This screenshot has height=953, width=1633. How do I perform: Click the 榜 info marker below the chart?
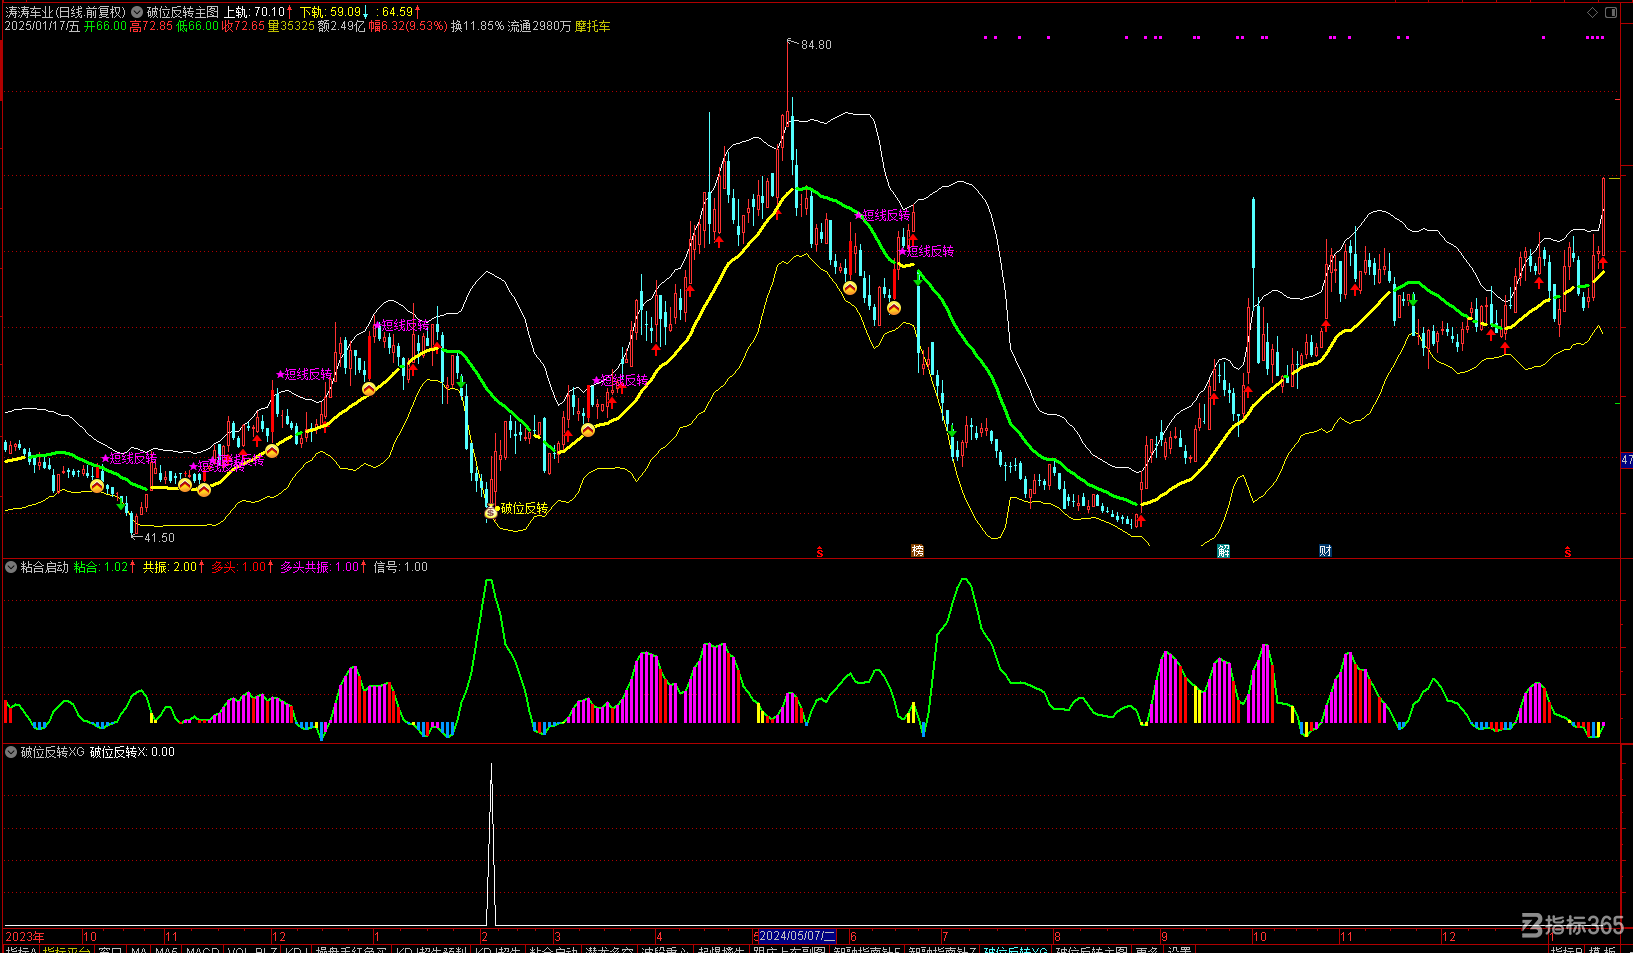pyautogui.click(x=918, y=551)
